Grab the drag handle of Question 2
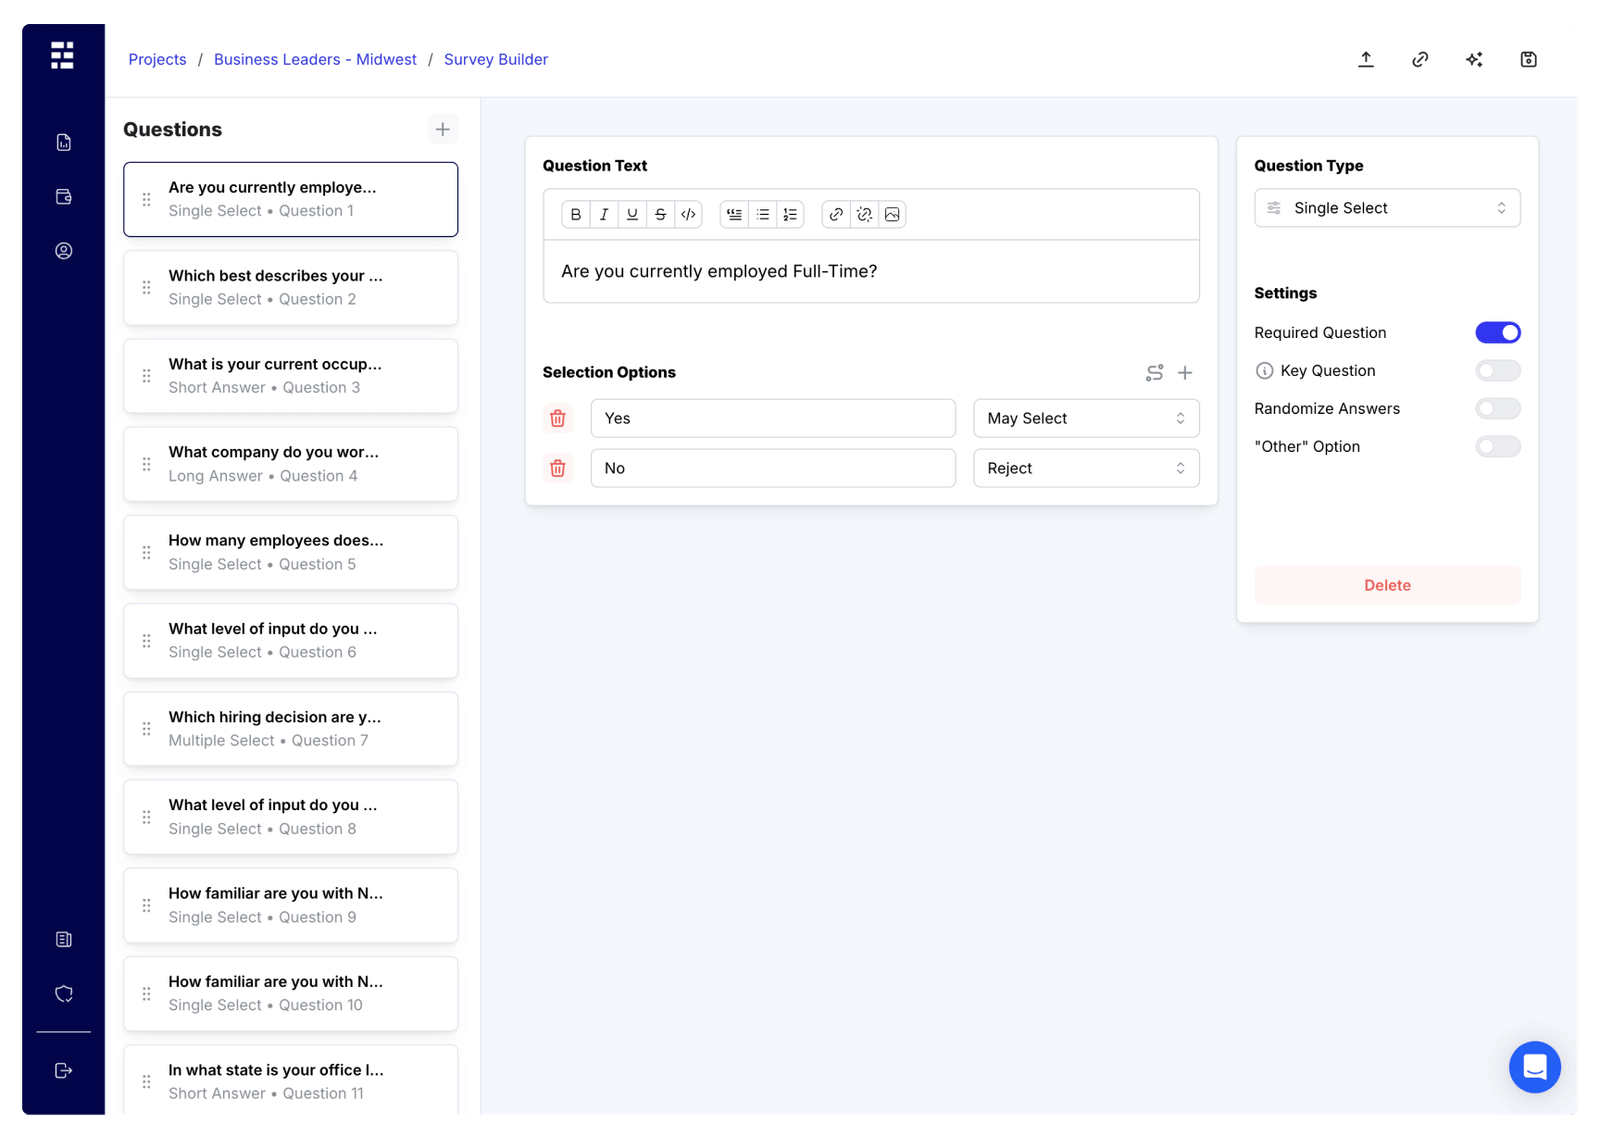This screenshot has height=1137, width=1600. click(x=147, y=288)
